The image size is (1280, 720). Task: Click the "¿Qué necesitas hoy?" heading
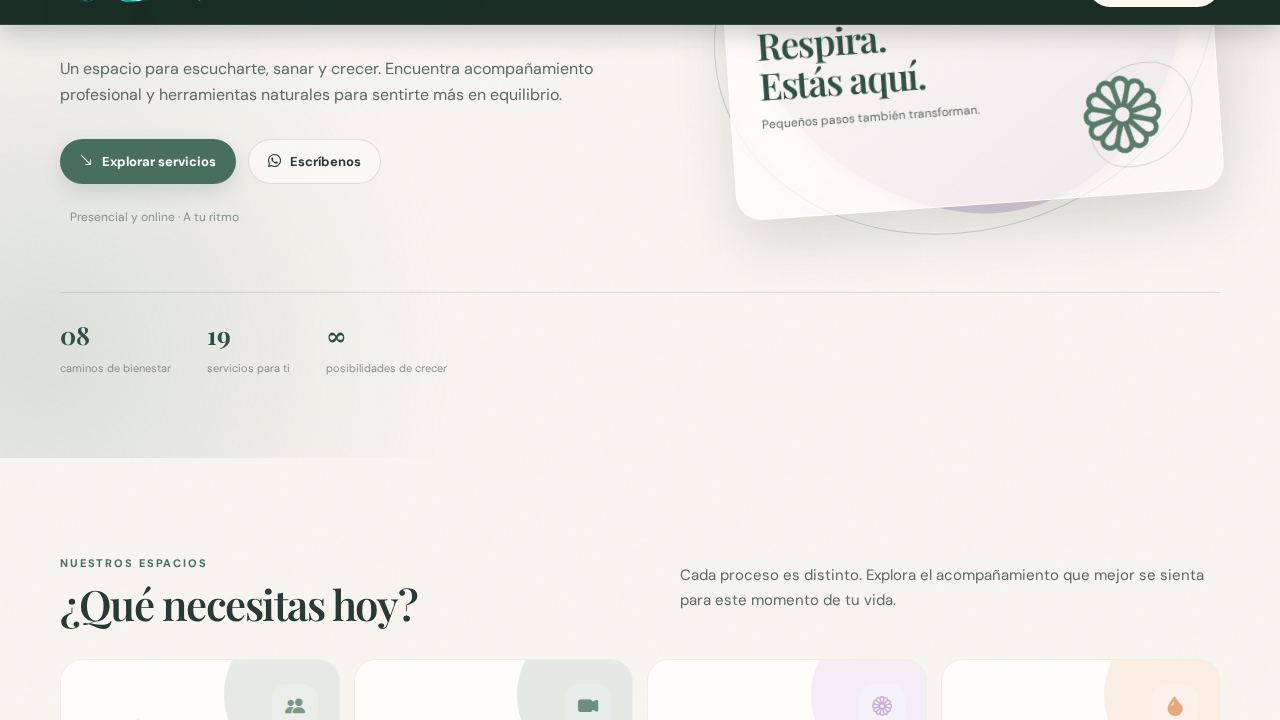tap(239, 606)
